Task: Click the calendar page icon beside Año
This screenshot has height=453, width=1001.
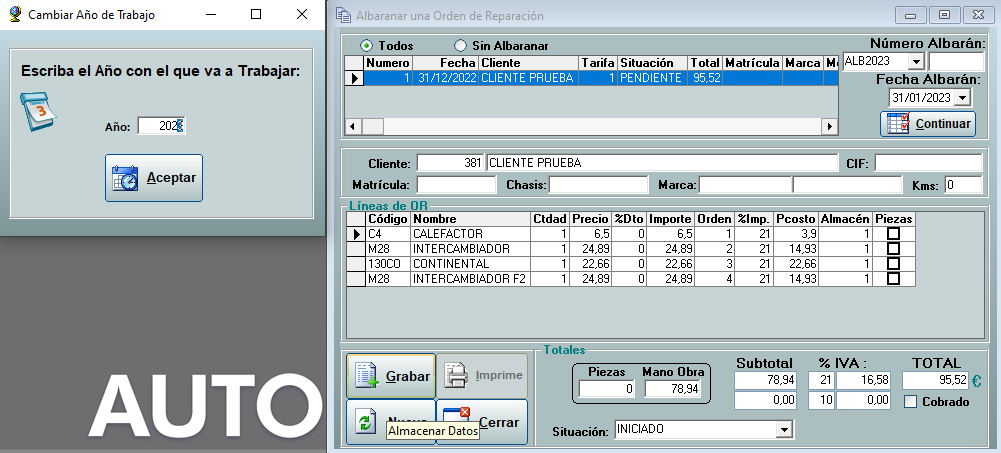Action: (x=38, y=112)
